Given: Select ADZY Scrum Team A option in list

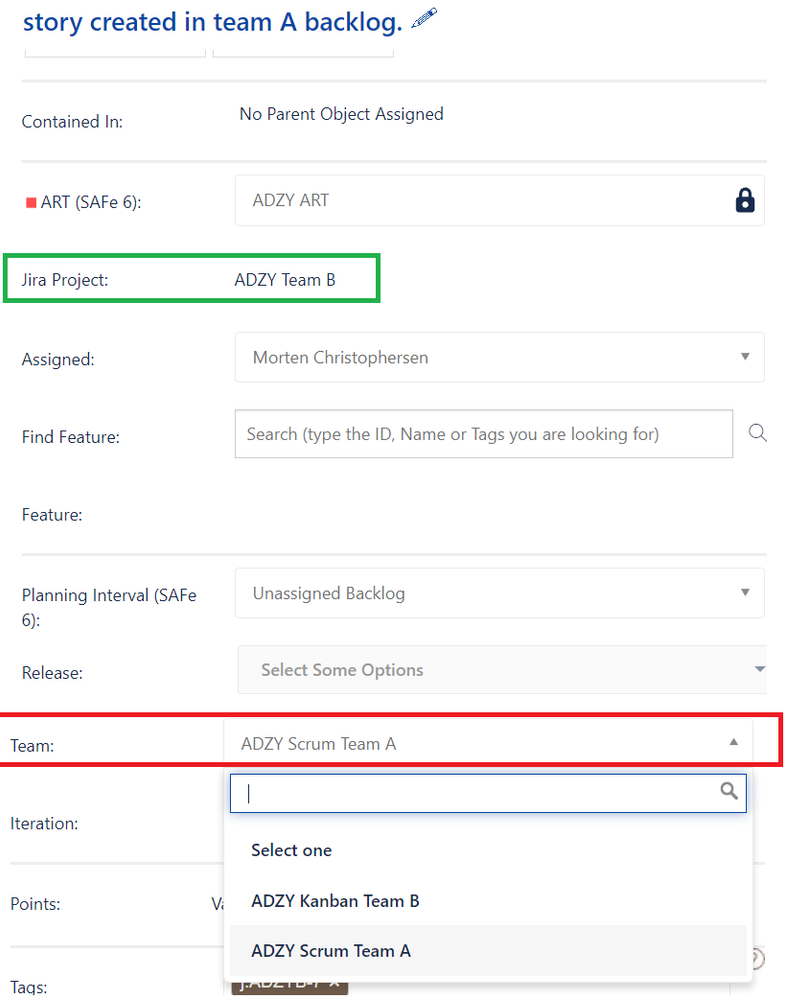Looking at the screenshot, I should (488, 951).
